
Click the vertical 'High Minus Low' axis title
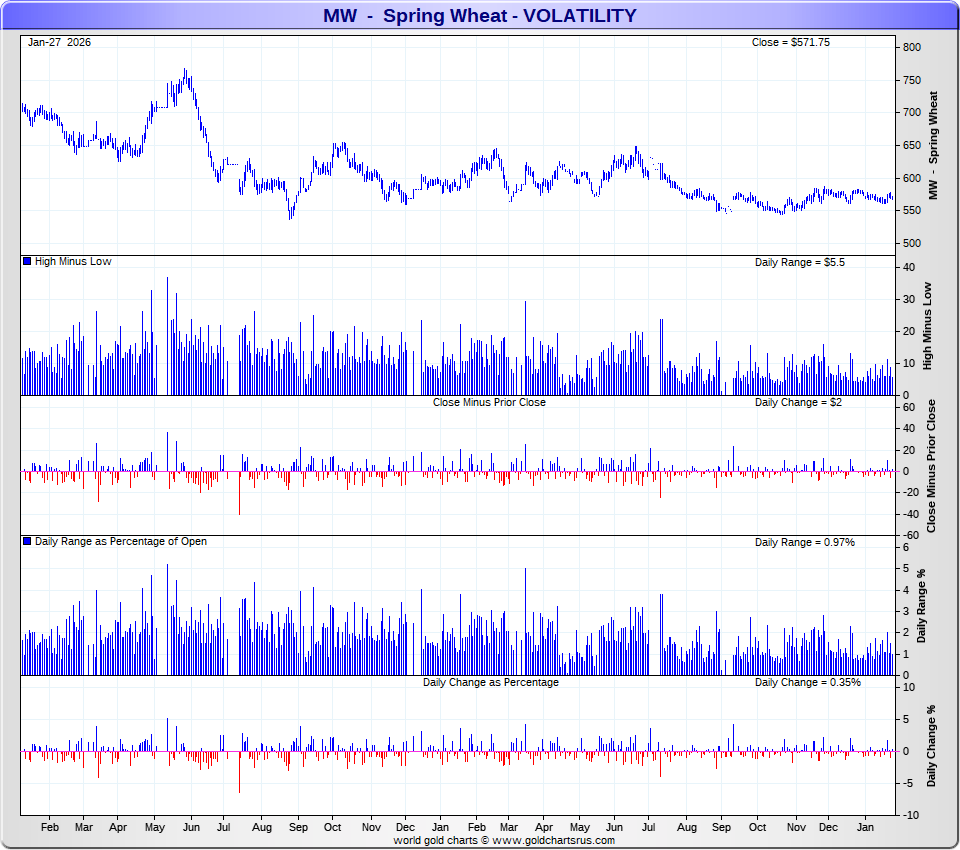(927, 326)
